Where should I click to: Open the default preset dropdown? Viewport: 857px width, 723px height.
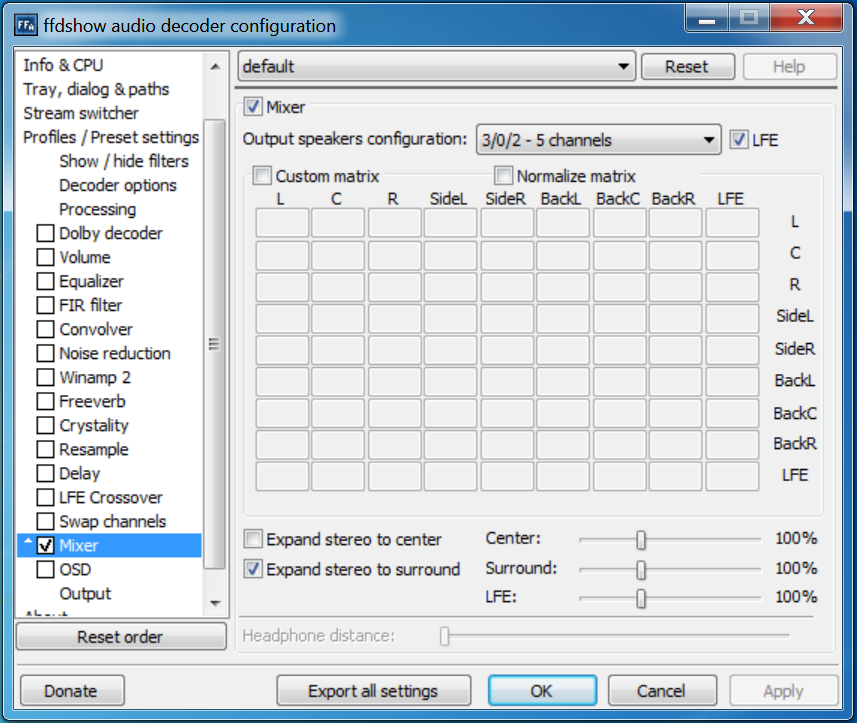[437, 67]
